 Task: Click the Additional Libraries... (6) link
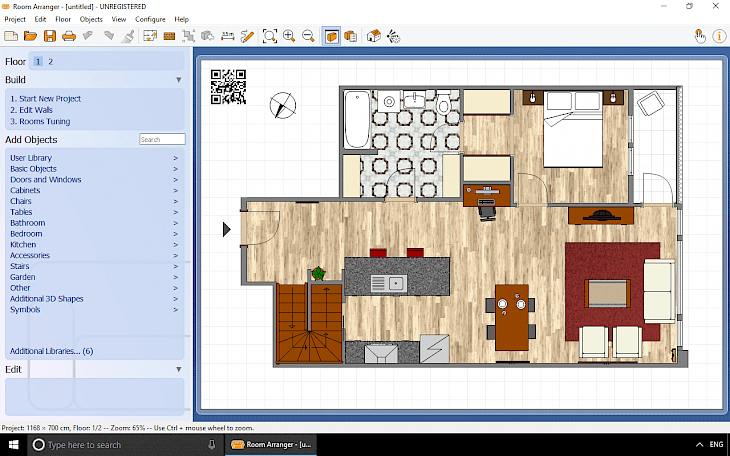pos(52,351)
